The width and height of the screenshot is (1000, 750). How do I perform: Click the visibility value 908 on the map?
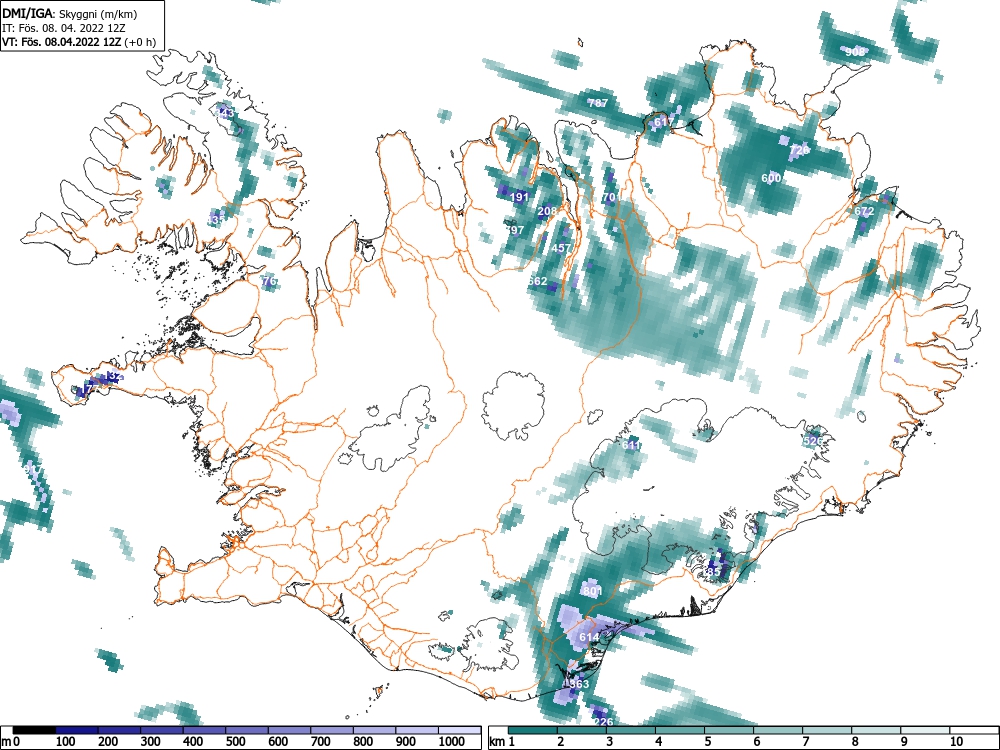[x=855, y=52]
